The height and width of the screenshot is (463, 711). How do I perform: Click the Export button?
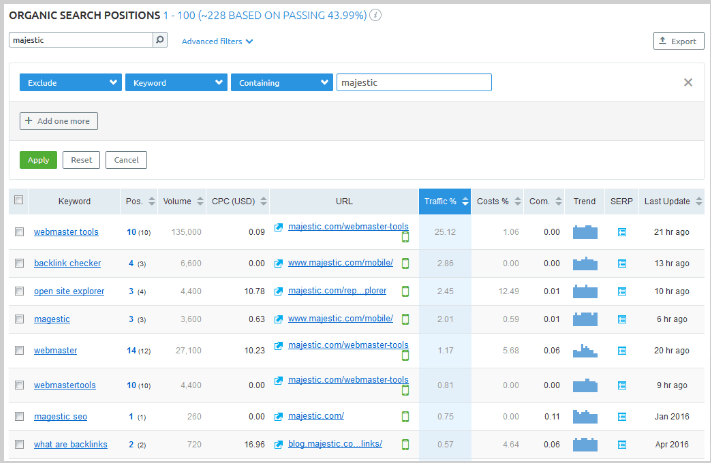coord(678,41)
